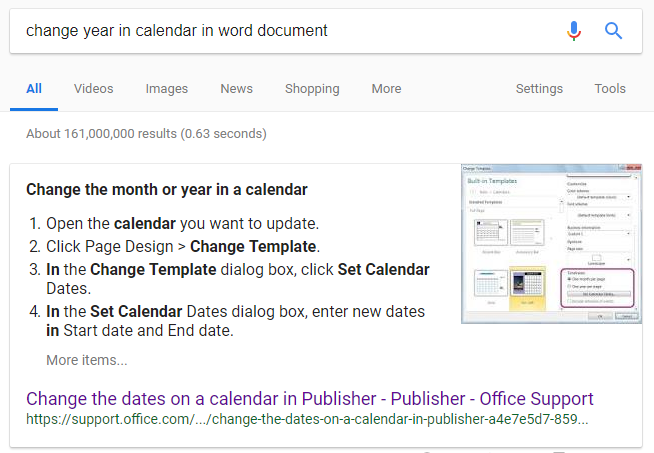This screenshot has width=654, height=453.
Task: Click the "More items..." link
Action: coord(87,360)
